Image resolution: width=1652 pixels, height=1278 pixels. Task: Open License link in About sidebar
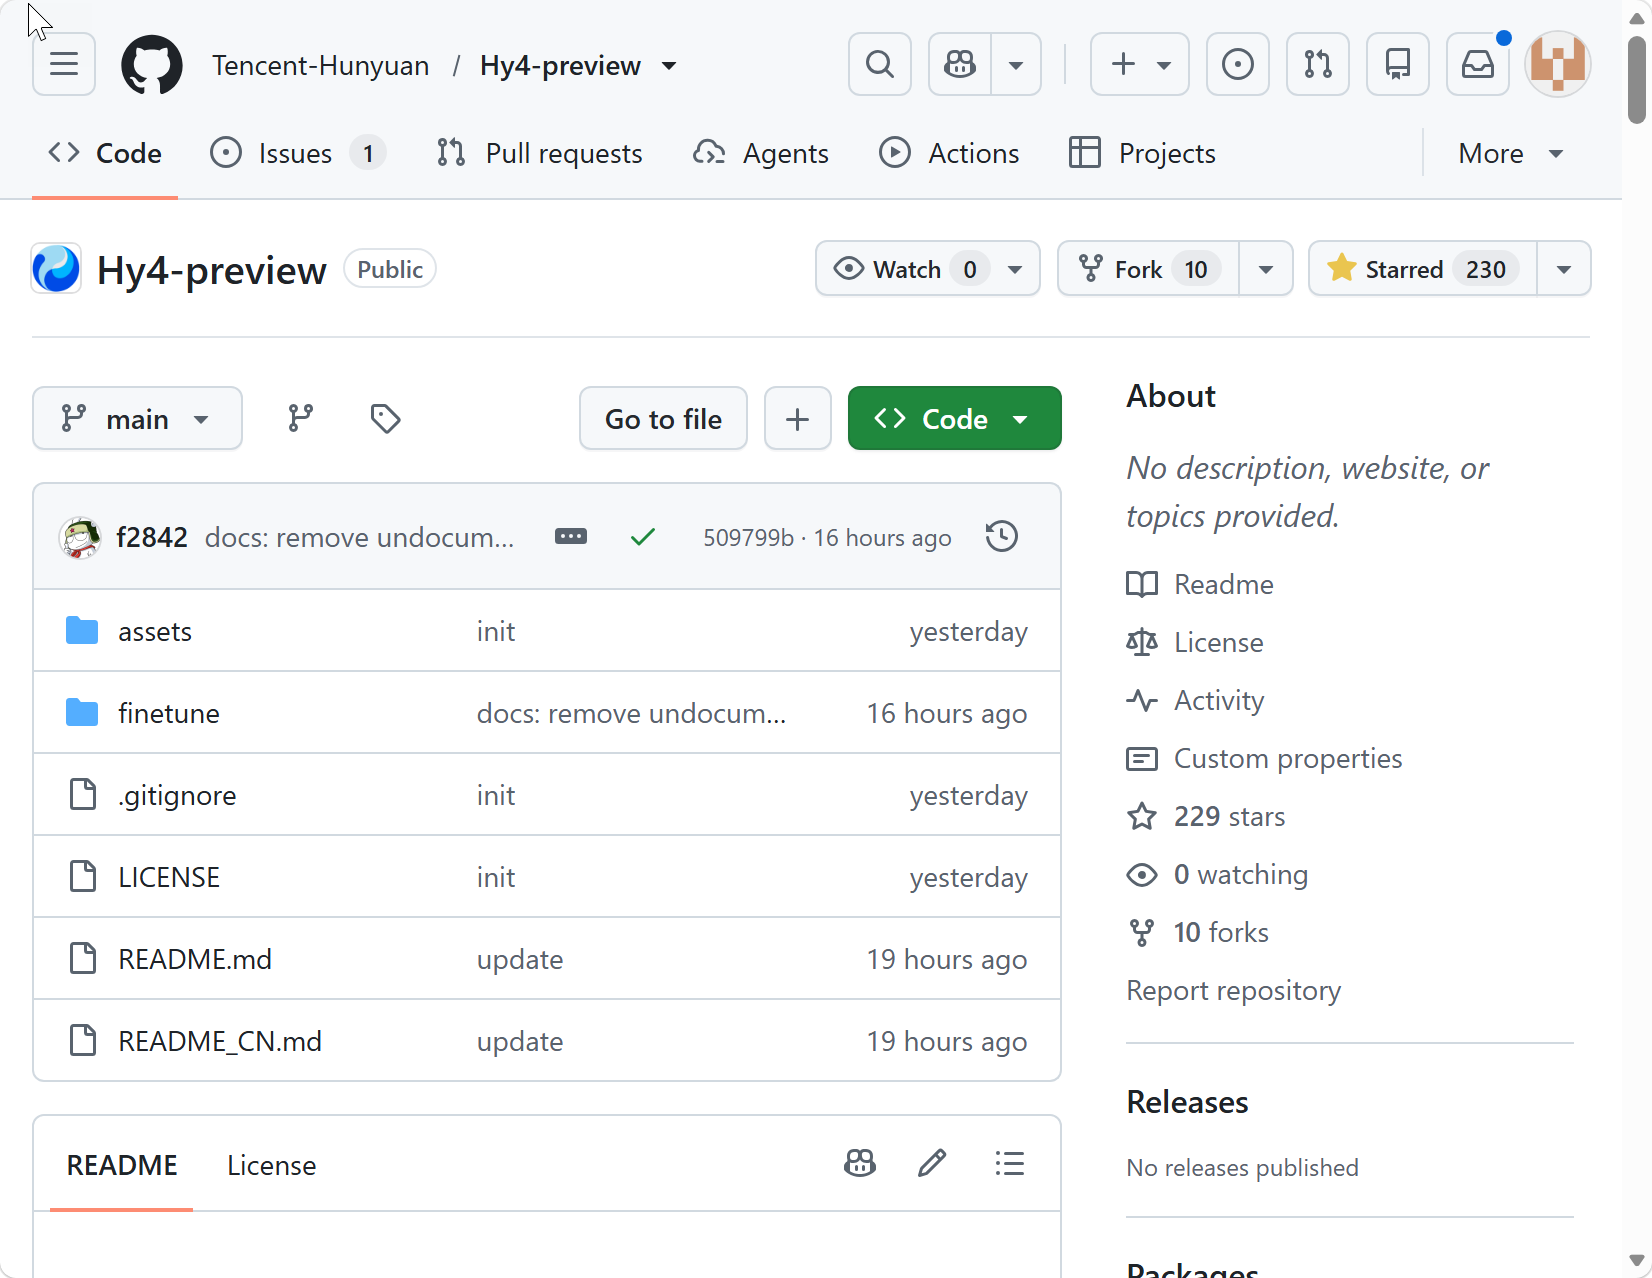(1195, 643)
